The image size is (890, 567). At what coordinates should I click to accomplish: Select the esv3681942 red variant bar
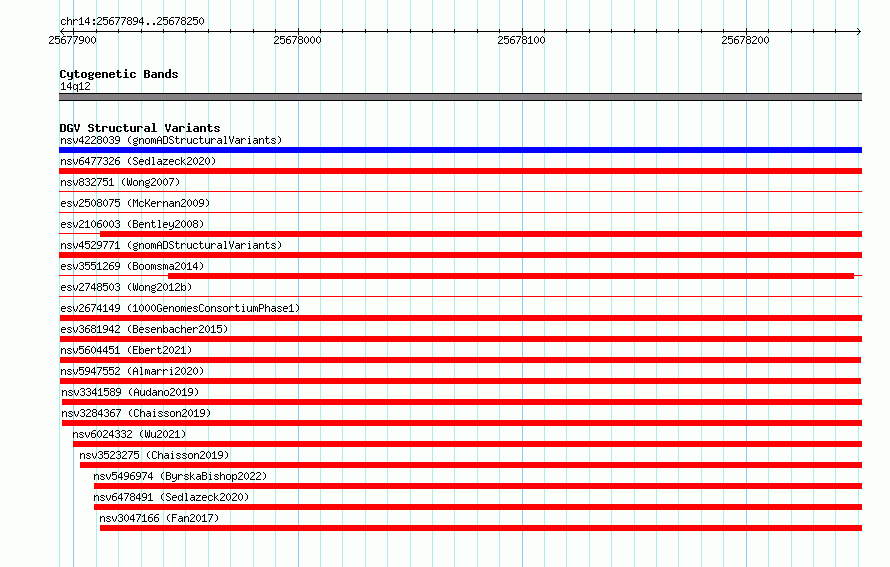coord(460,339)
